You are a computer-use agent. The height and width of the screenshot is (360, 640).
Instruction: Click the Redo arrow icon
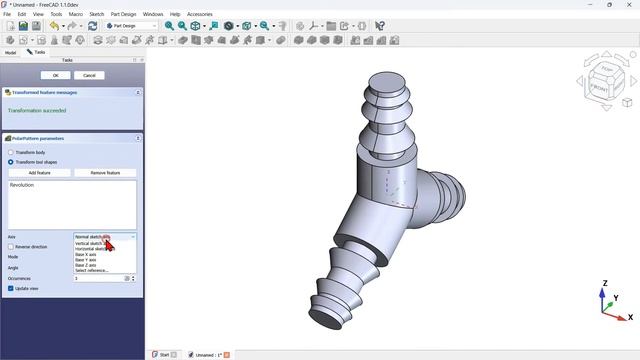point(72,26)
